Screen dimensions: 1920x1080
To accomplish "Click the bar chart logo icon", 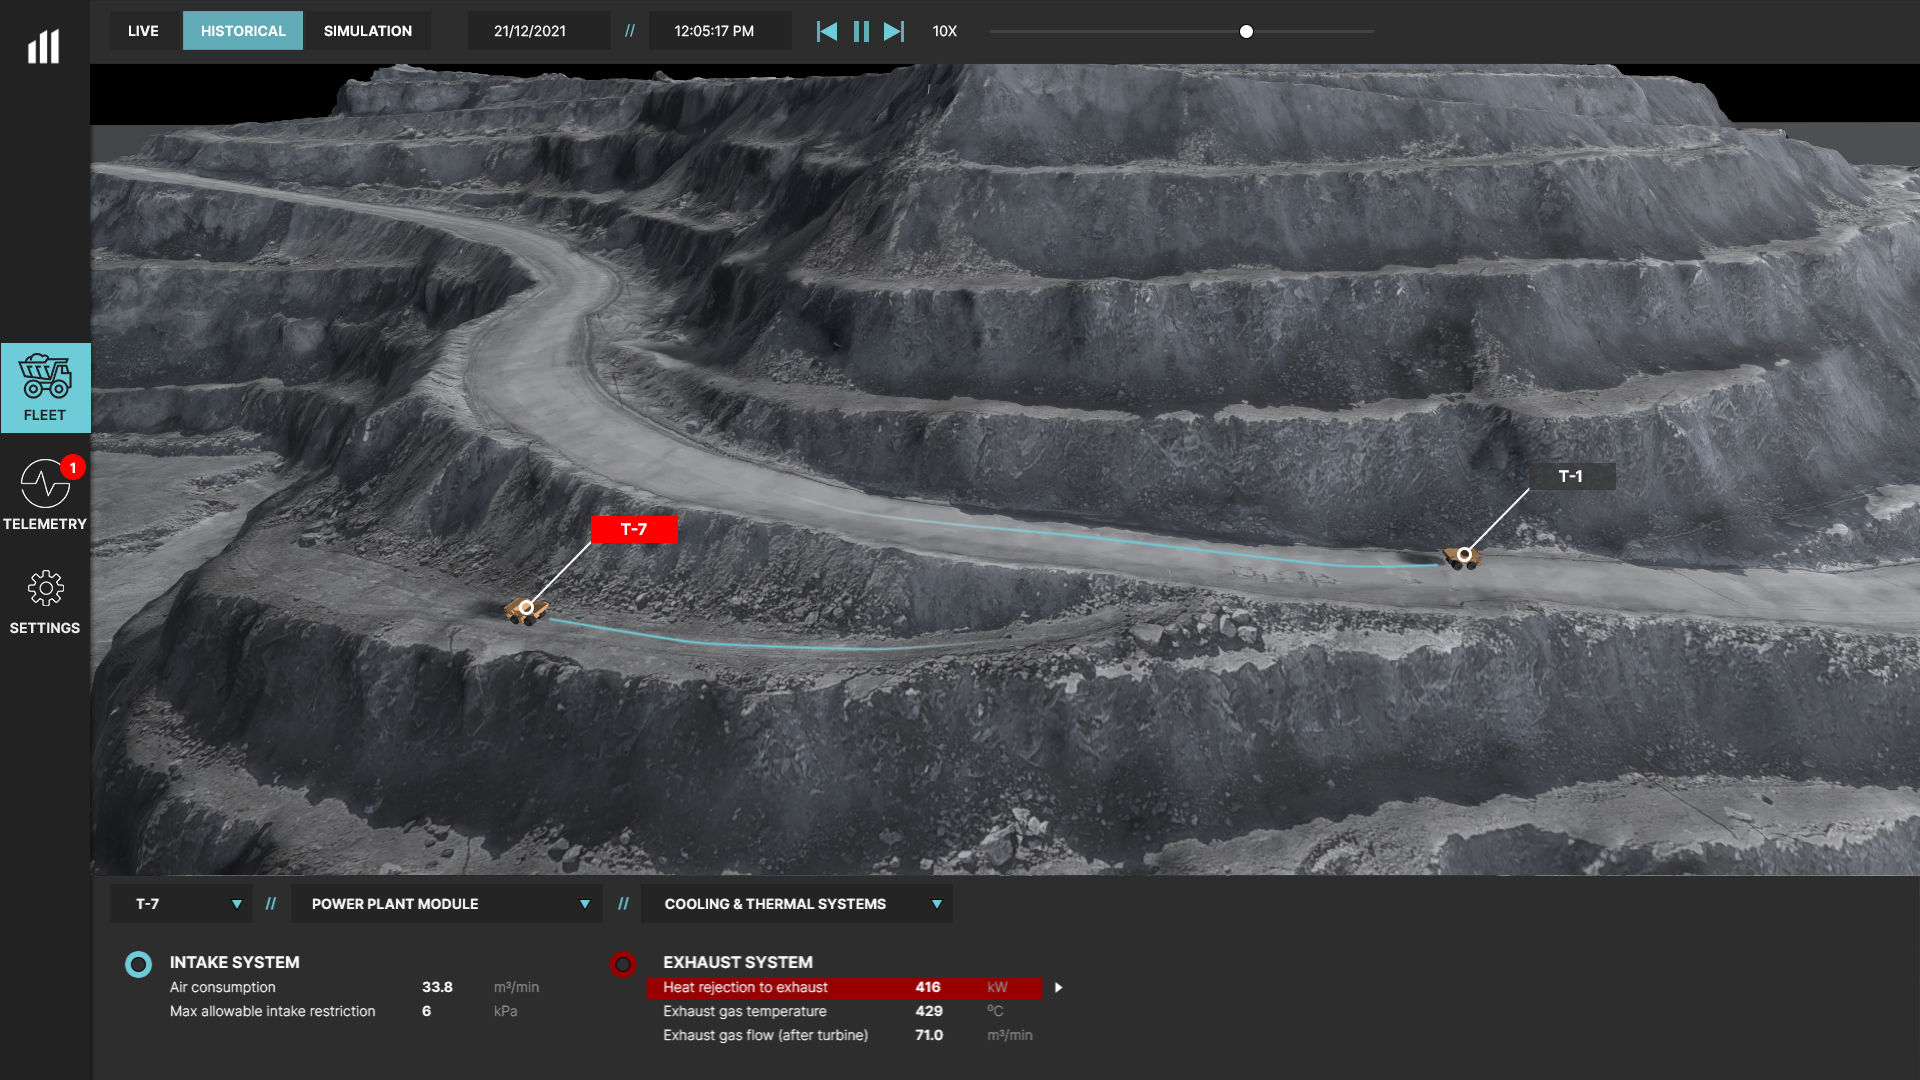I will pyautogui.click(x=44, y=46).
